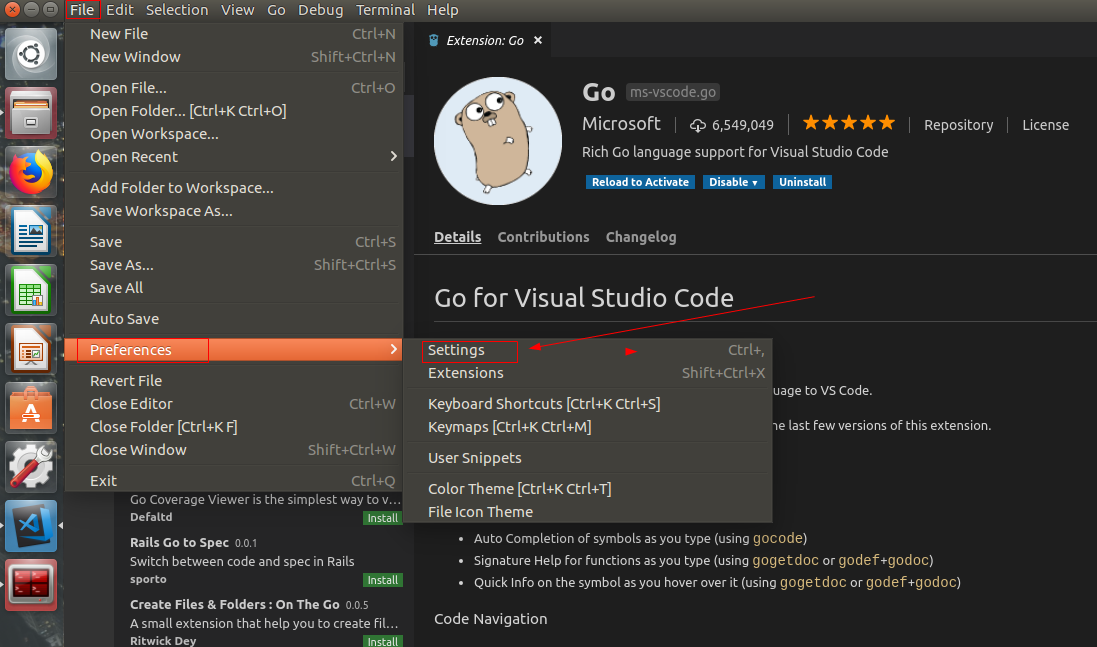Click the Uninstall button
The image size is (1097, 647).
click(804, 182)
